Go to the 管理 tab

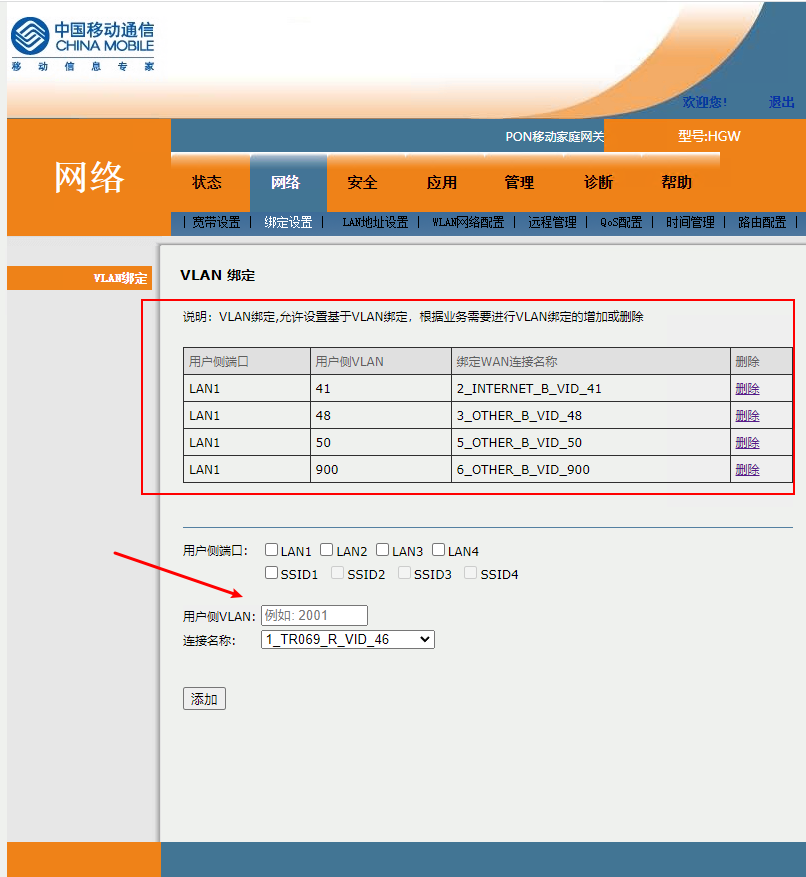pos(519,182)
